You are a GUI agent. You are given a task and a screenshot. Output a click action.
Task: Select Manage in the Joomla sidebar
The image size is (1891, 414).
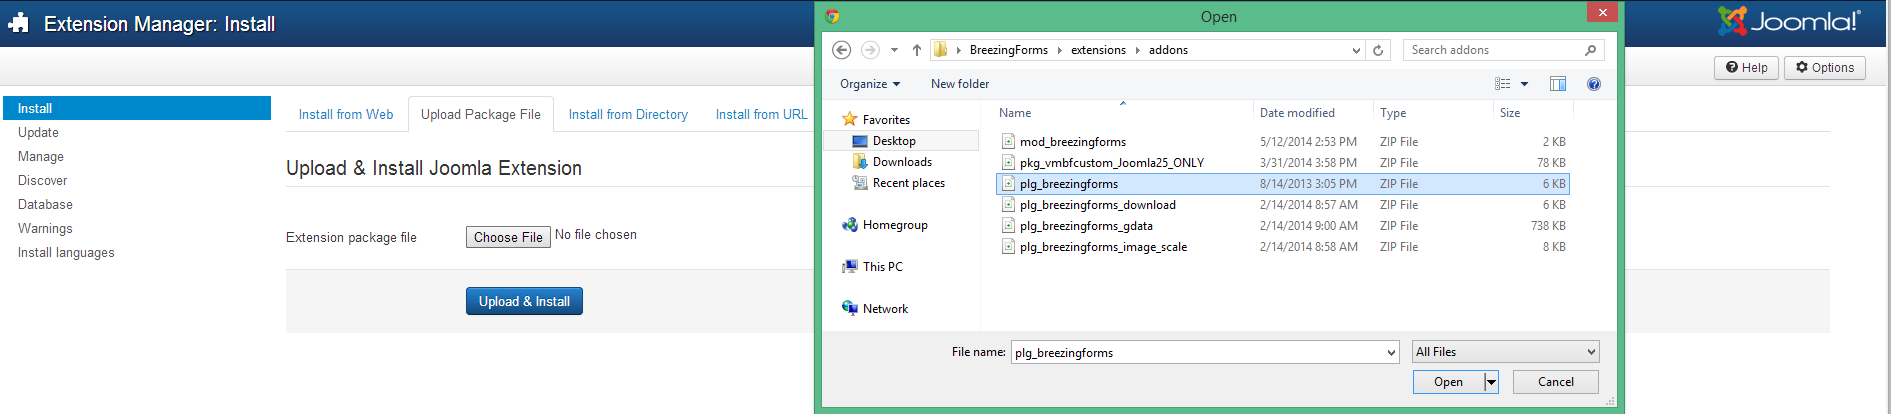(x=41, y=156)
